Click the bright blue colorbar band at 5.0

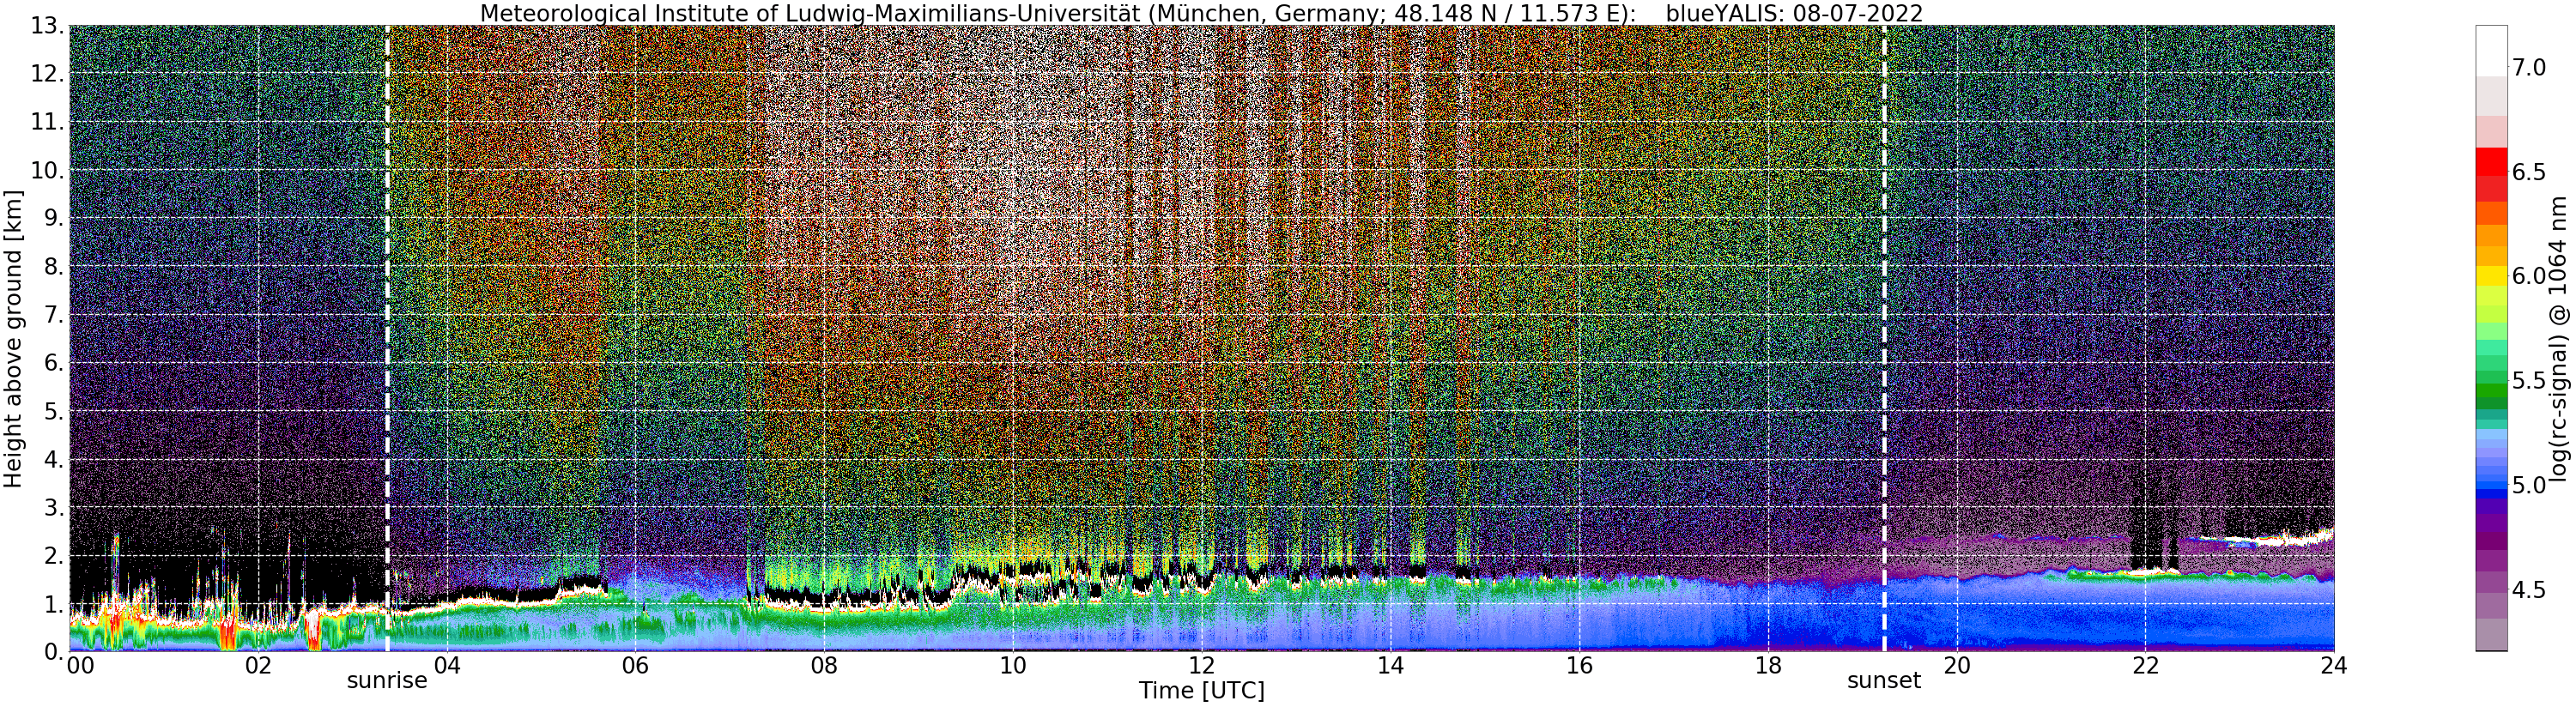coord(2491,485)
